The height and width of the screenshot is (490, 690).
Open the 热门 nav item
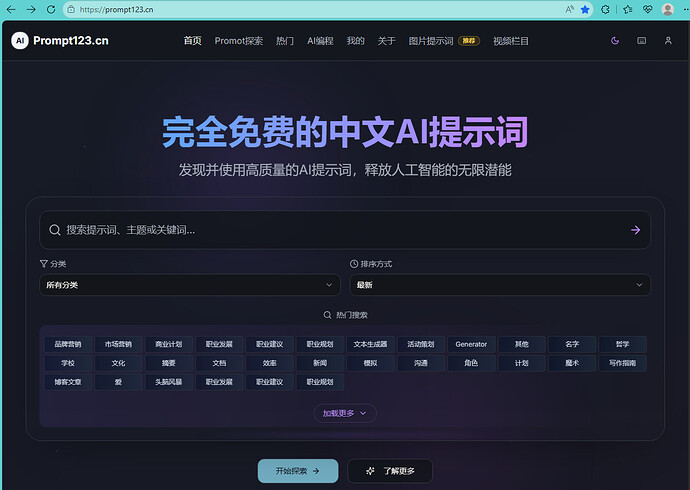point(285,40)
